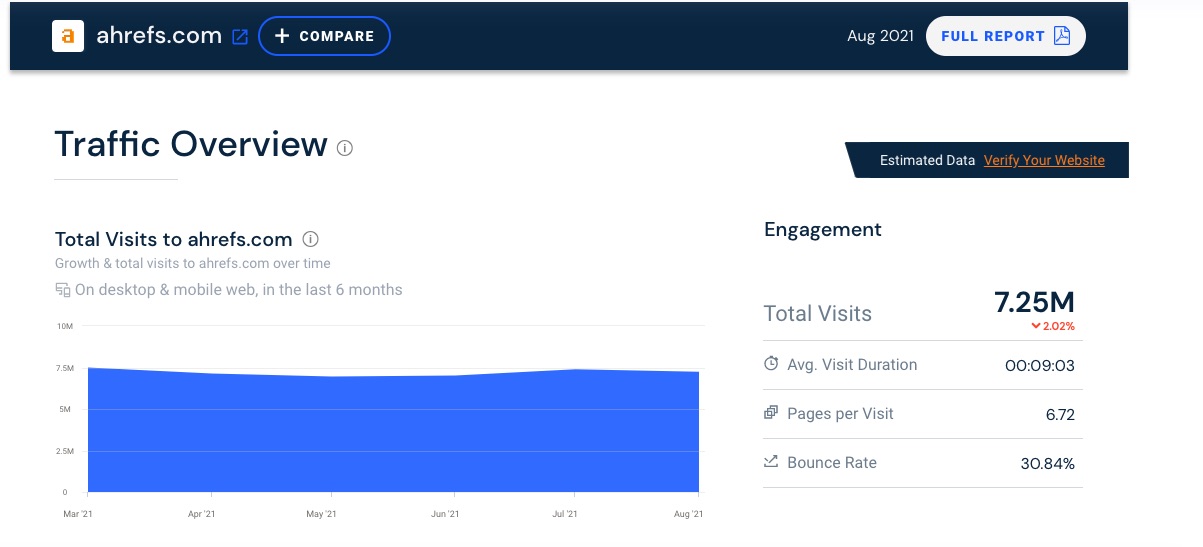Viewport: 1203px width, 547px height.
Task: Click the Apr '21 axis label
Action: [x=201, y=514]
